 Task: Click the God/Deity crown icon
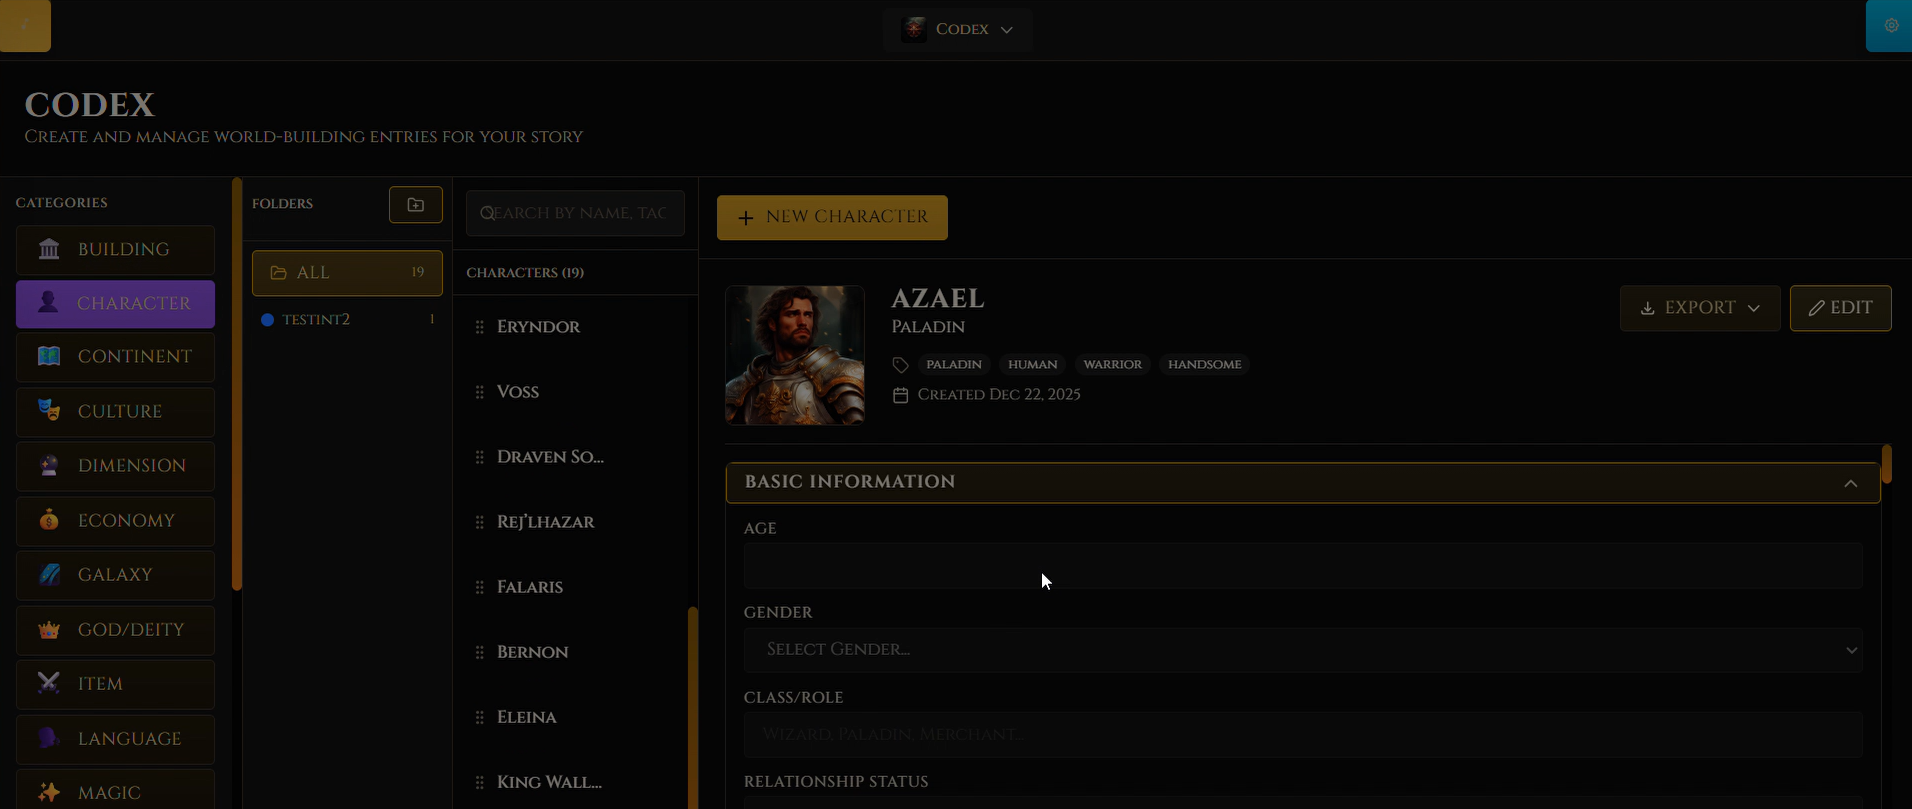click(49, 630)
